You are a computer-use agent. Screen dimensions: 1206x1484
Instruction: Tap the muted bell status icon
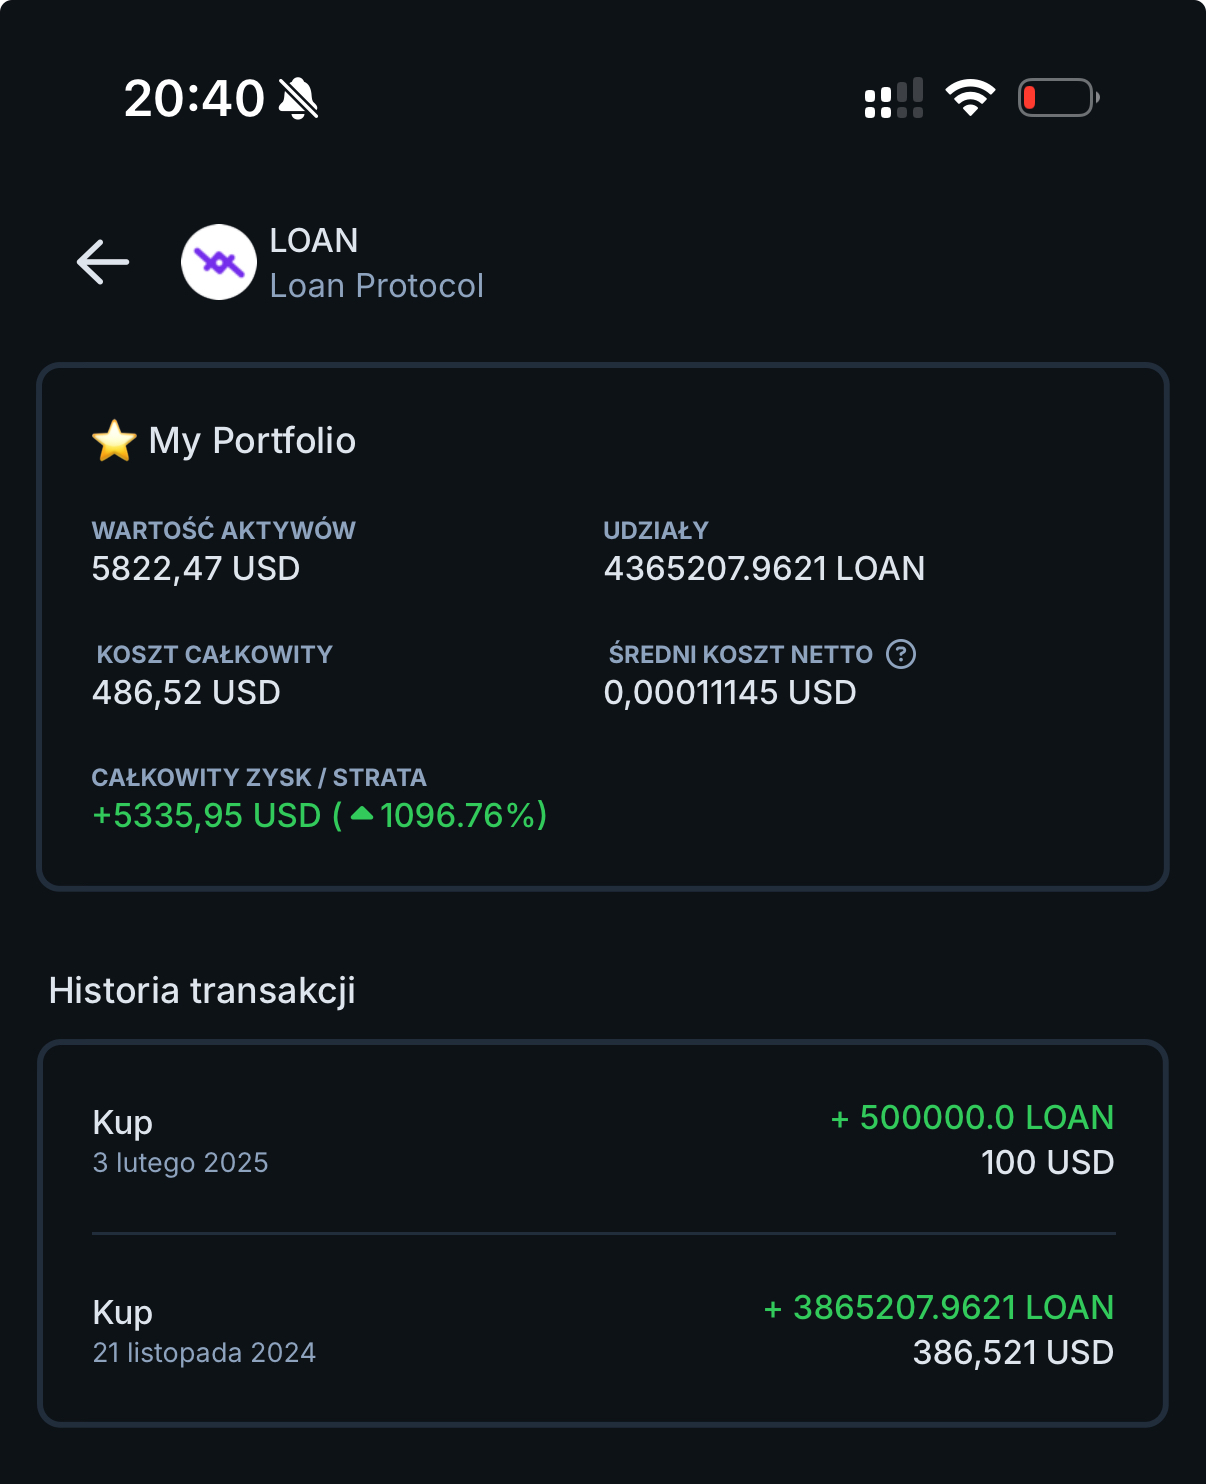298,99
